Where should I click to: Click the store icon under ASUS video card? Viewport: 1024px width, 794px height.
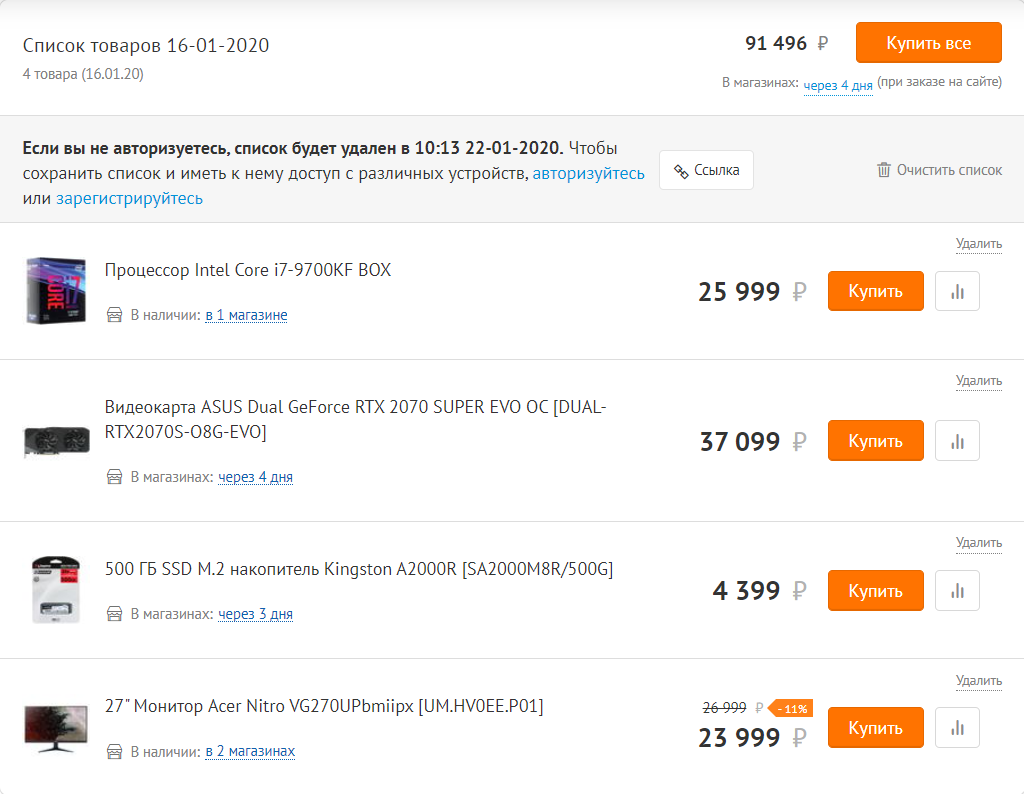point(115,477)
